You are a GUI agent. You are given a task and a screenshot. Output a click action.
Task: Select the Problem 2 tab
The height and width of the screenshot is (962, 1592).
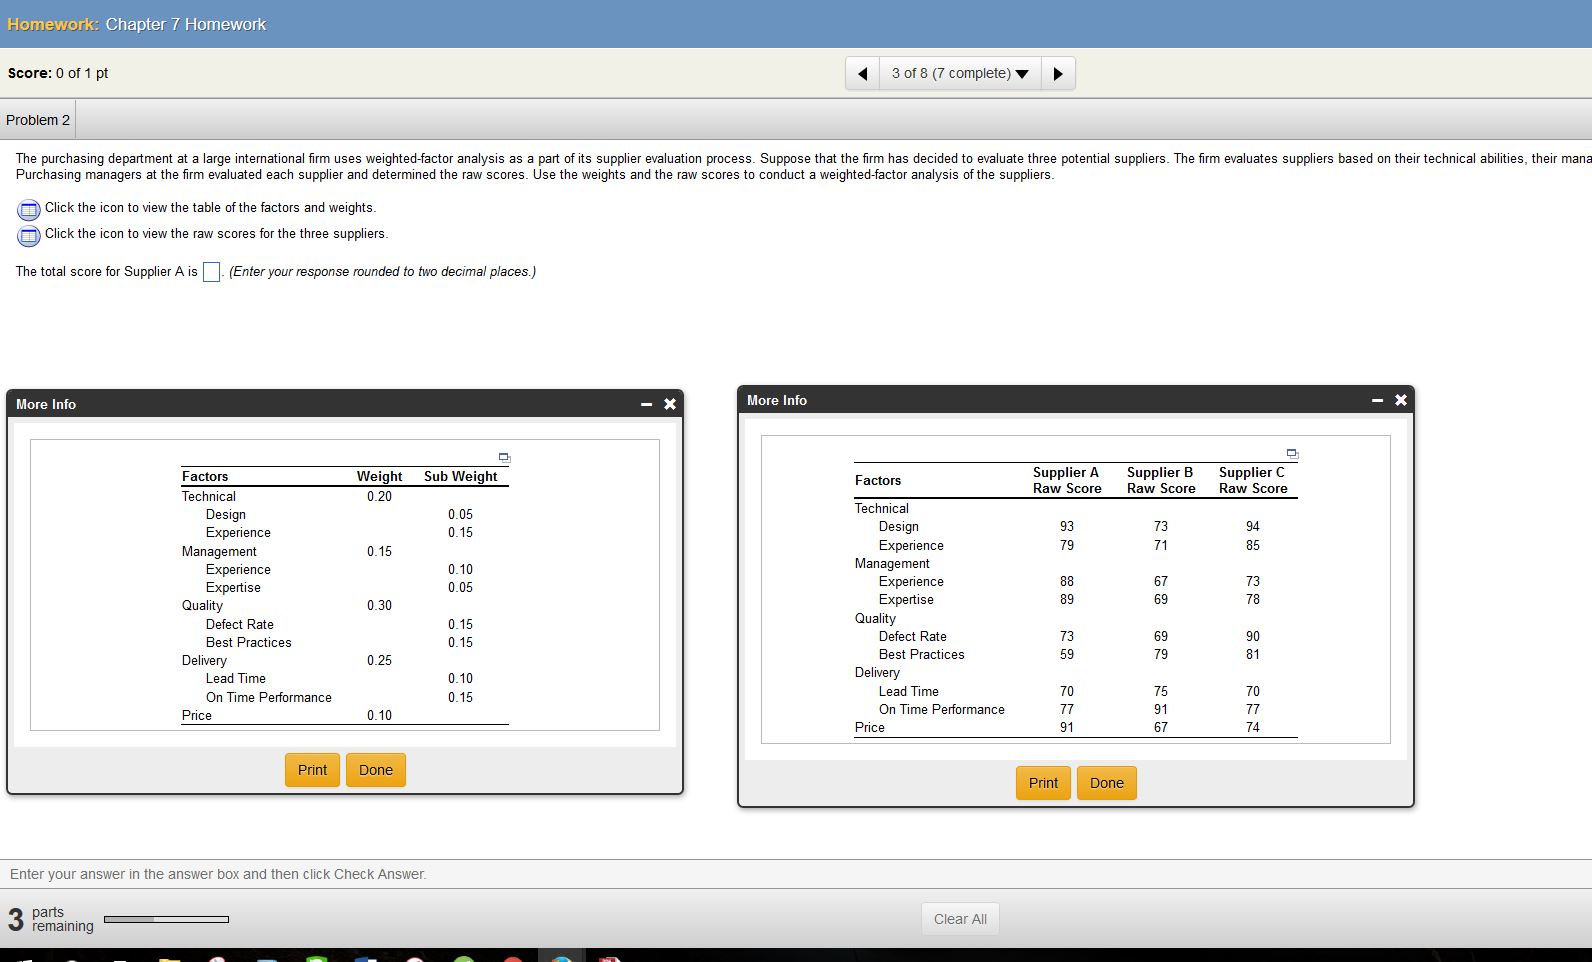pos(38,120)
